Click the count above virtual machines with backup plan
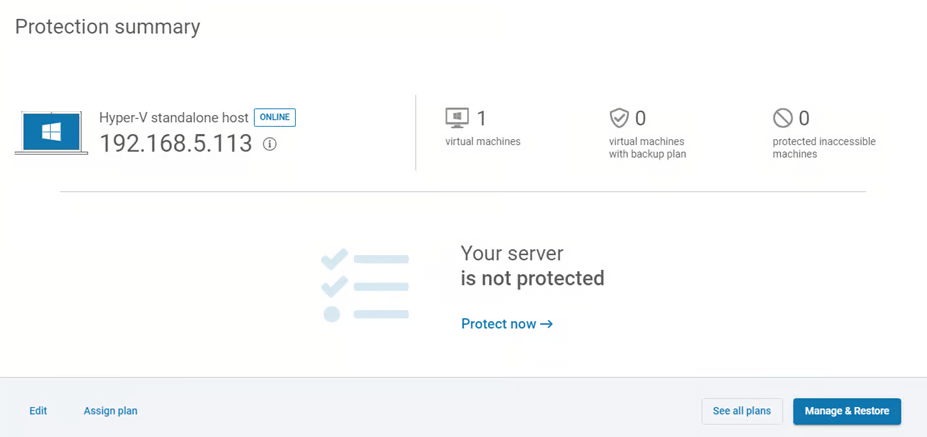 click(641, 118)
